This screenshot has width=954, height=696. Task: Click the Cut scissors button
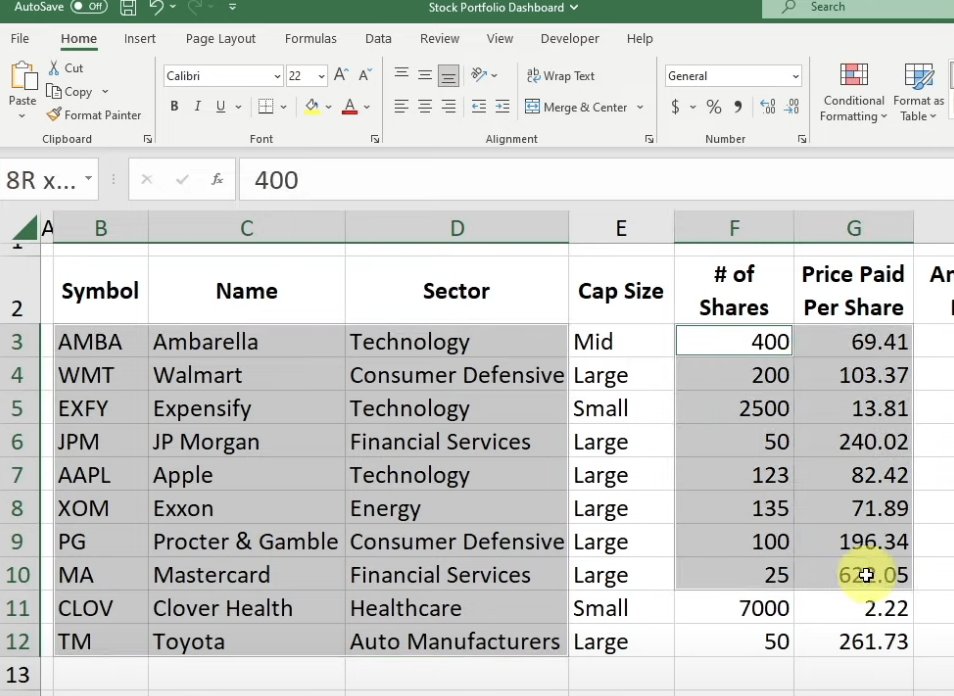[66, 68]
